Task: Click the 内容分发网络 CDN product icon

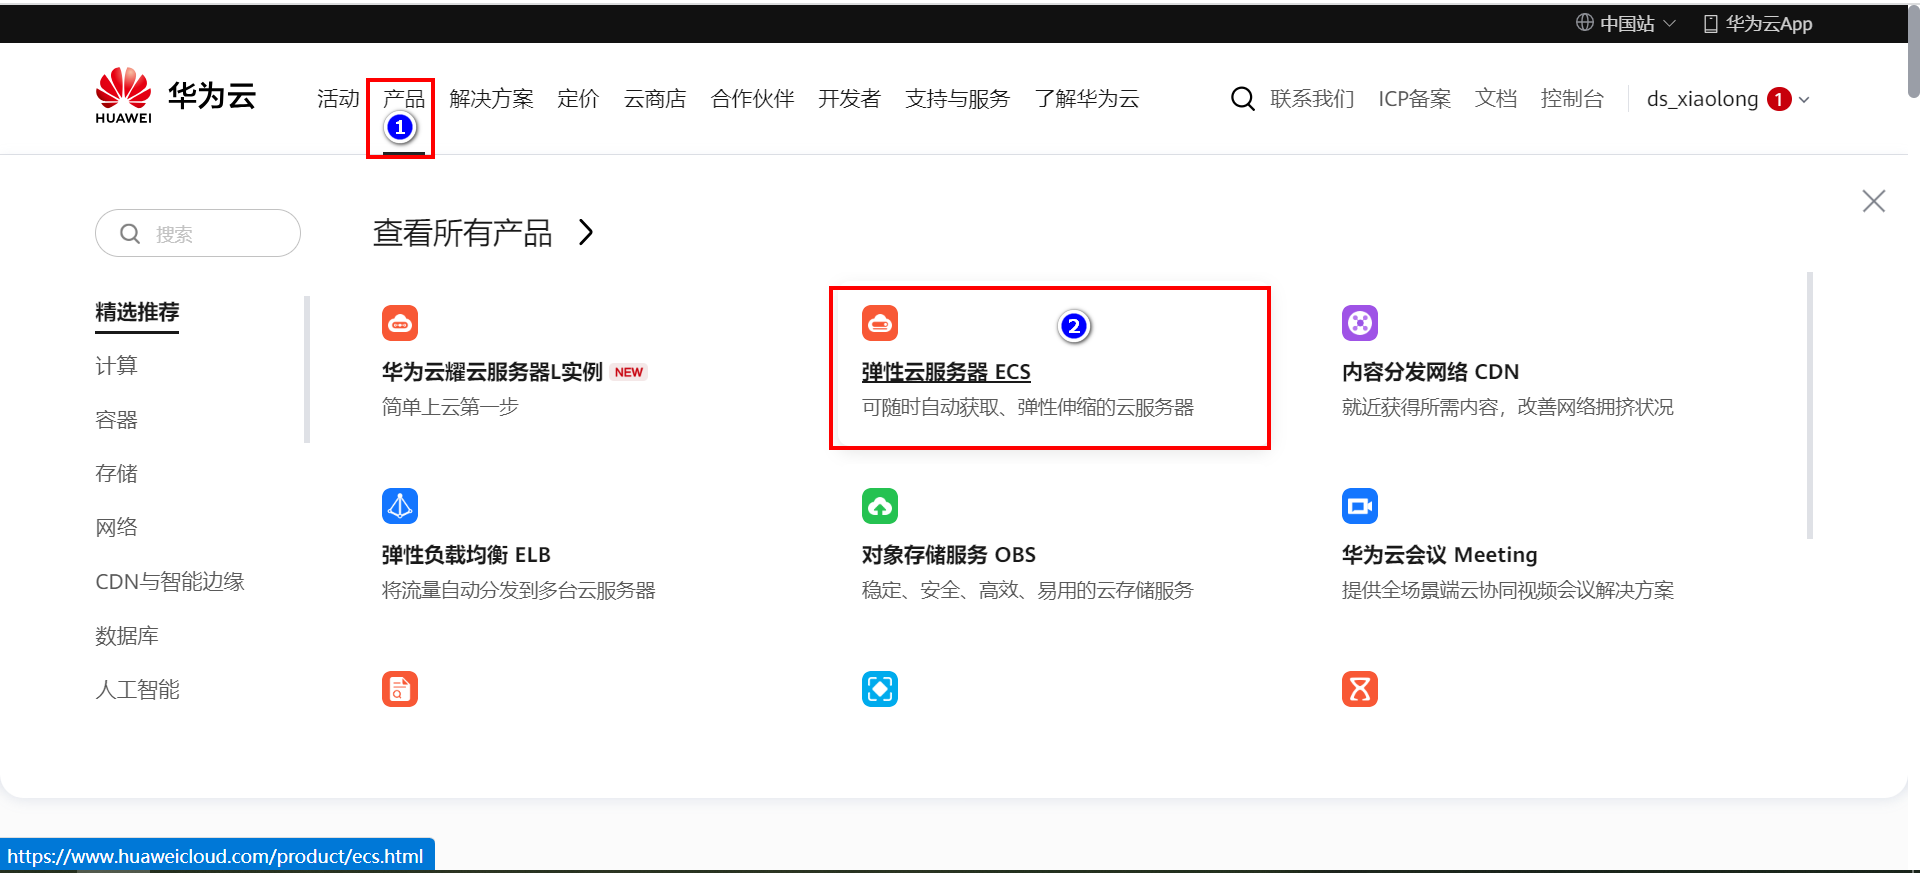Action: coord(1360,323)
